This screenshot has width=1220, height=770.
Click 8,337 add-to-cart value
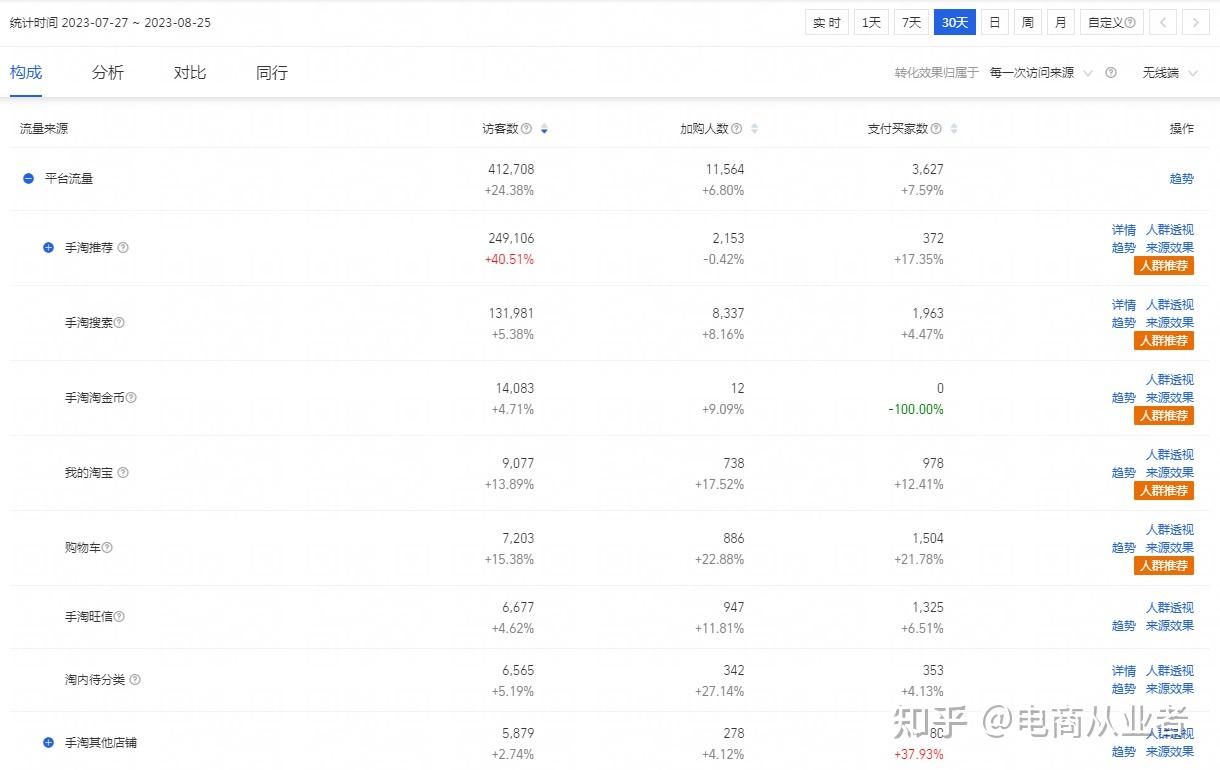coord(729,313)
